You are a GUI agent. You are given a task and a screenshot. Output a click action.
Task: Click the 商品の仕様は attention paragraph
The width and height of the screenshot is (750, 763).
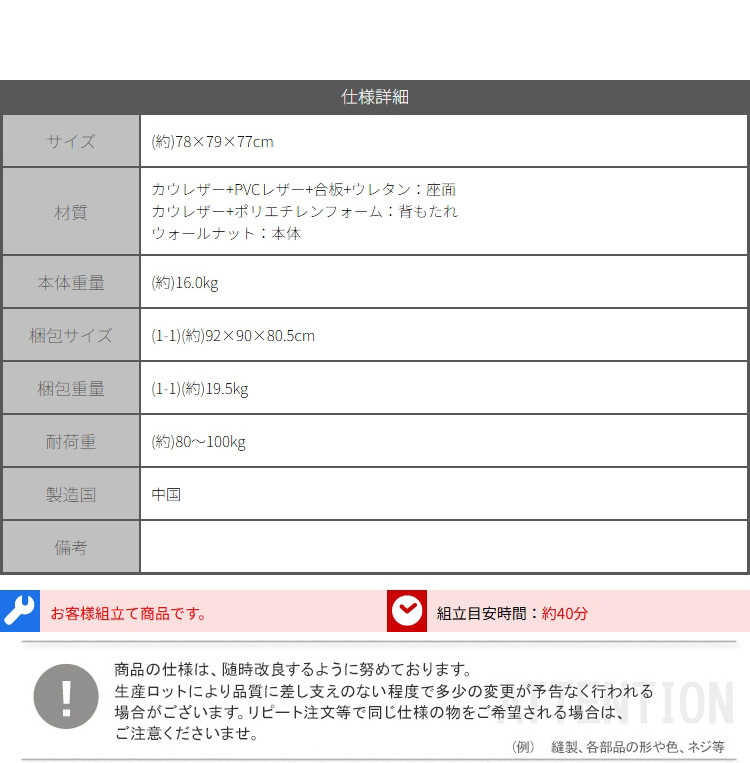tap(384, 701)
